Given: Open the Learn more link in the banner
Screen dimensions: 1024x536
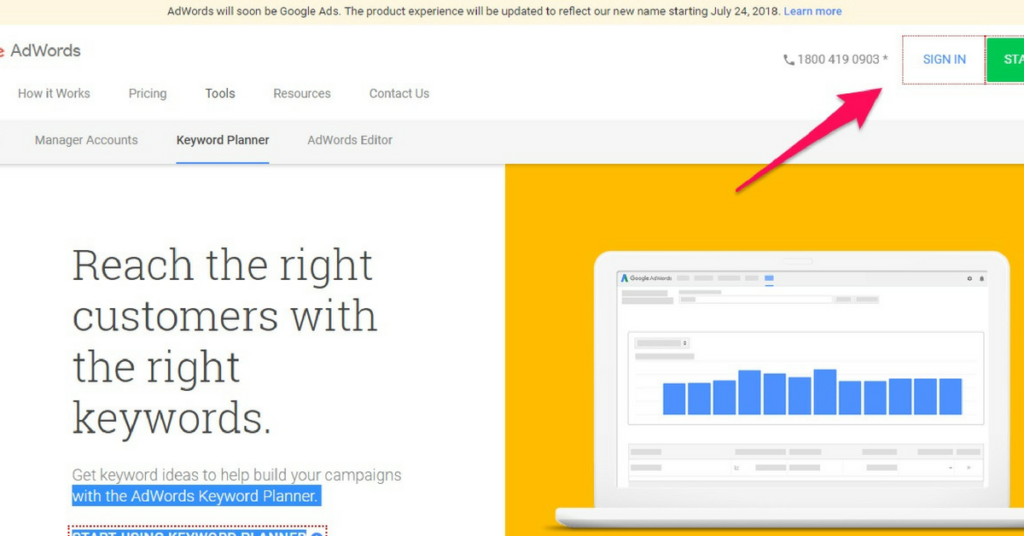Looking at the screenshot, I should pos(812,11).
